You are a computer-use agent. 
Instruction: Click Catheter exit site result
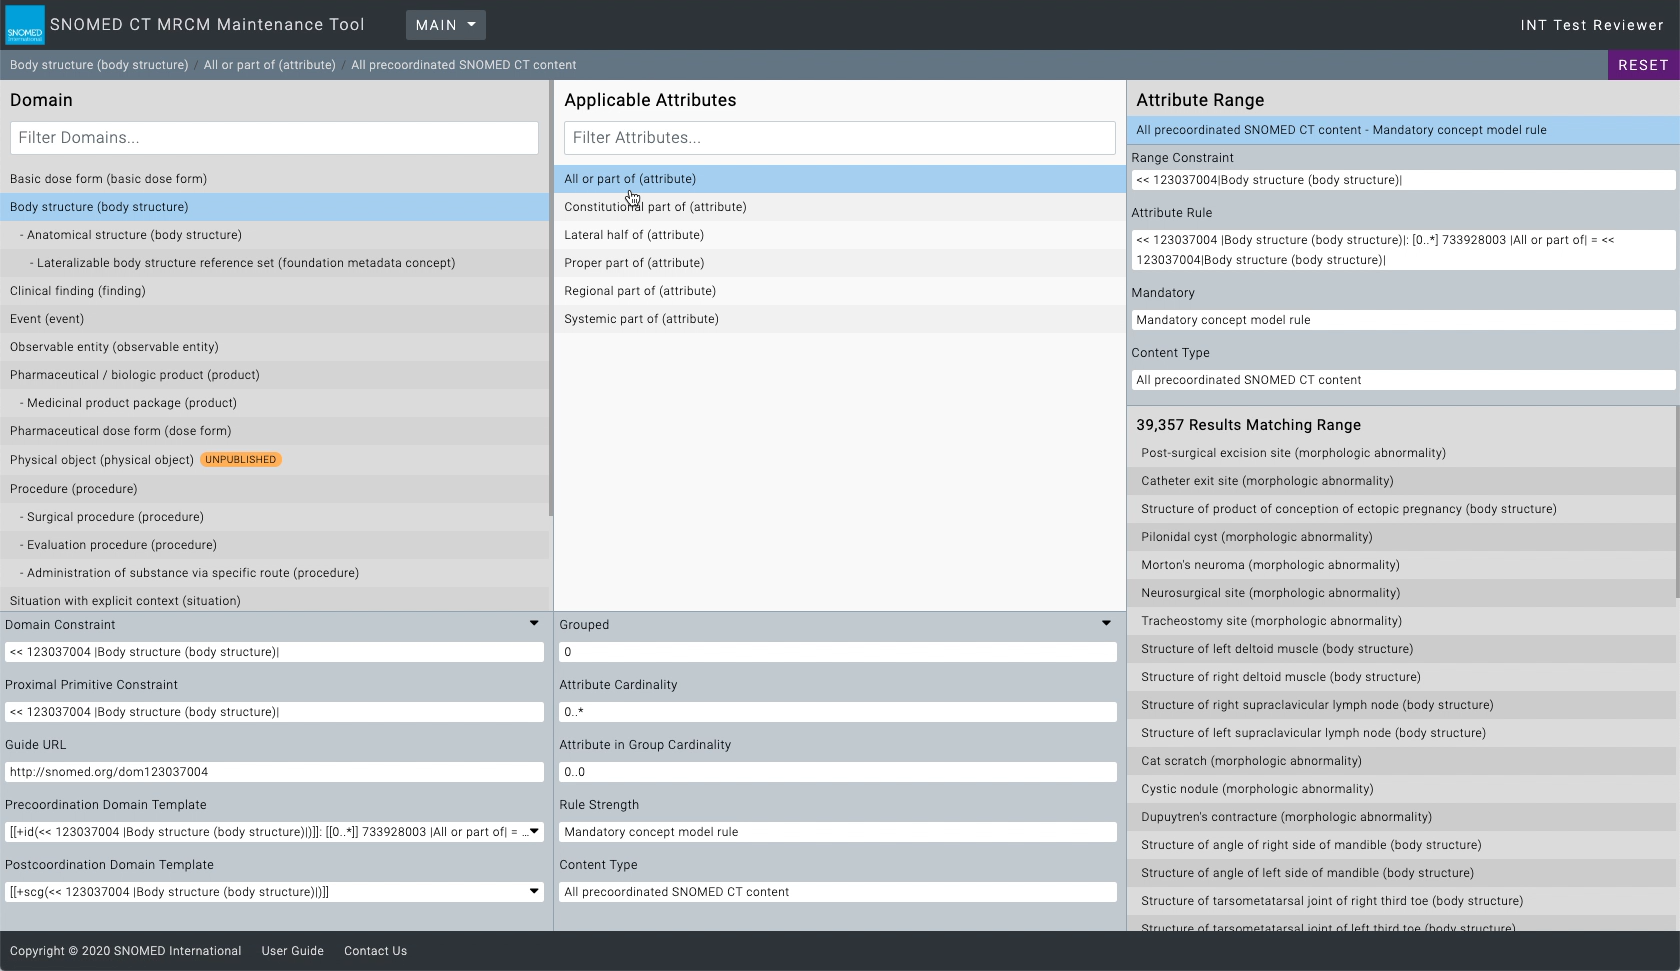click(x=1401, y=481)
